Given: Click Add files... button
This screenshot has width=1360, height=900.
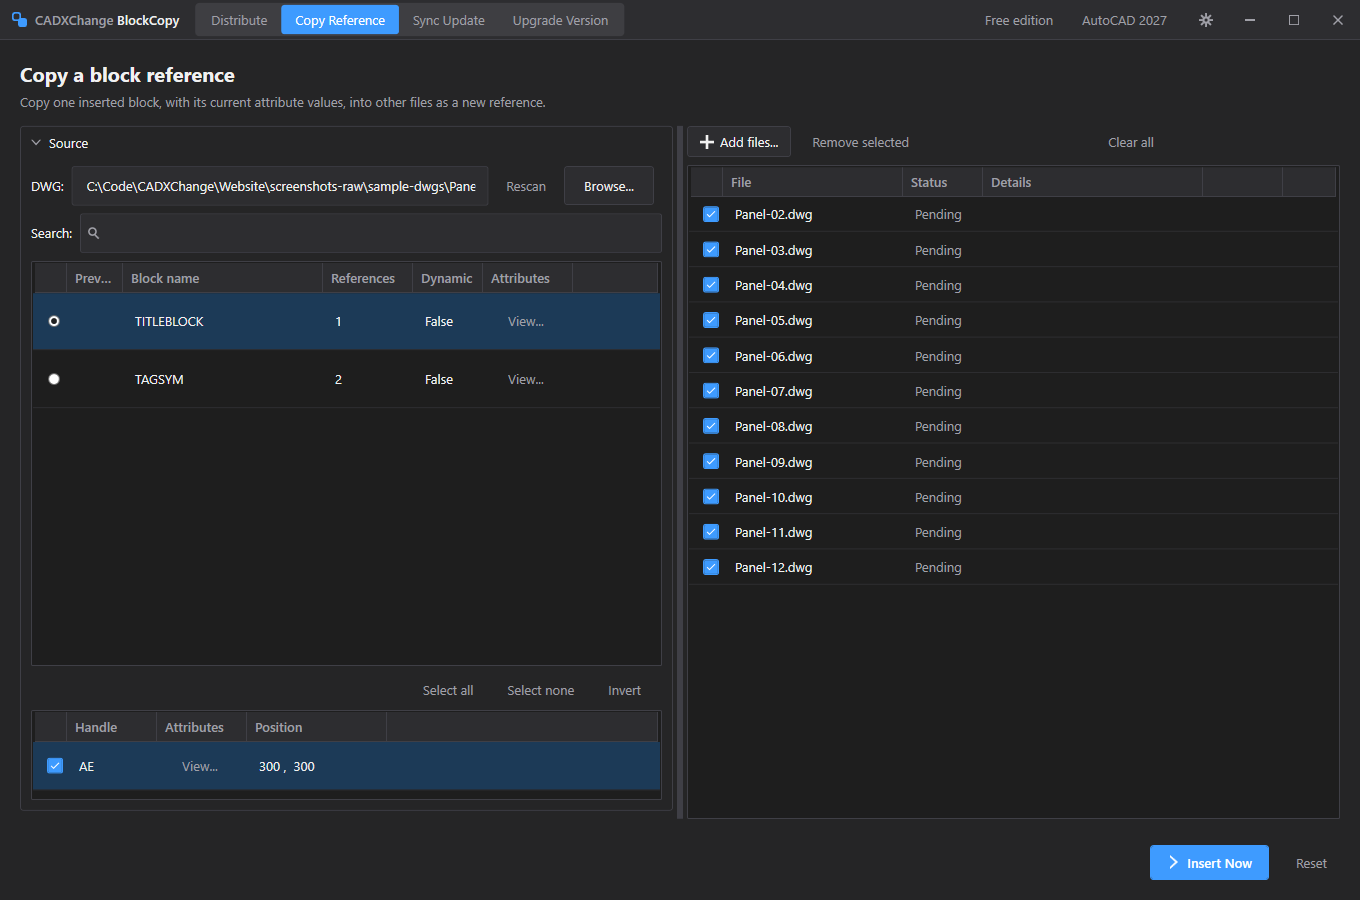Looking at the screenshot, I should [739, 142].
